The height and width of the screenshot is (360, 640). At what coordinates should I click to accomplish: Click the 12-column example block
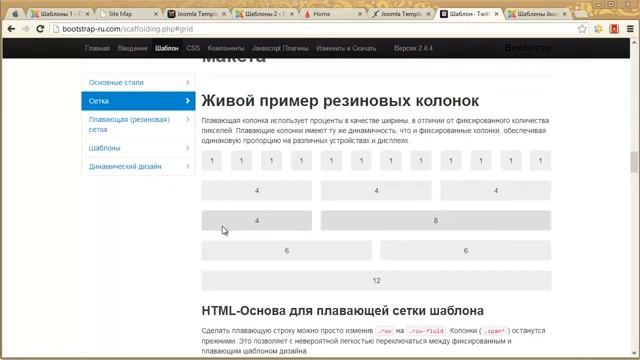(x=376, y=280)
